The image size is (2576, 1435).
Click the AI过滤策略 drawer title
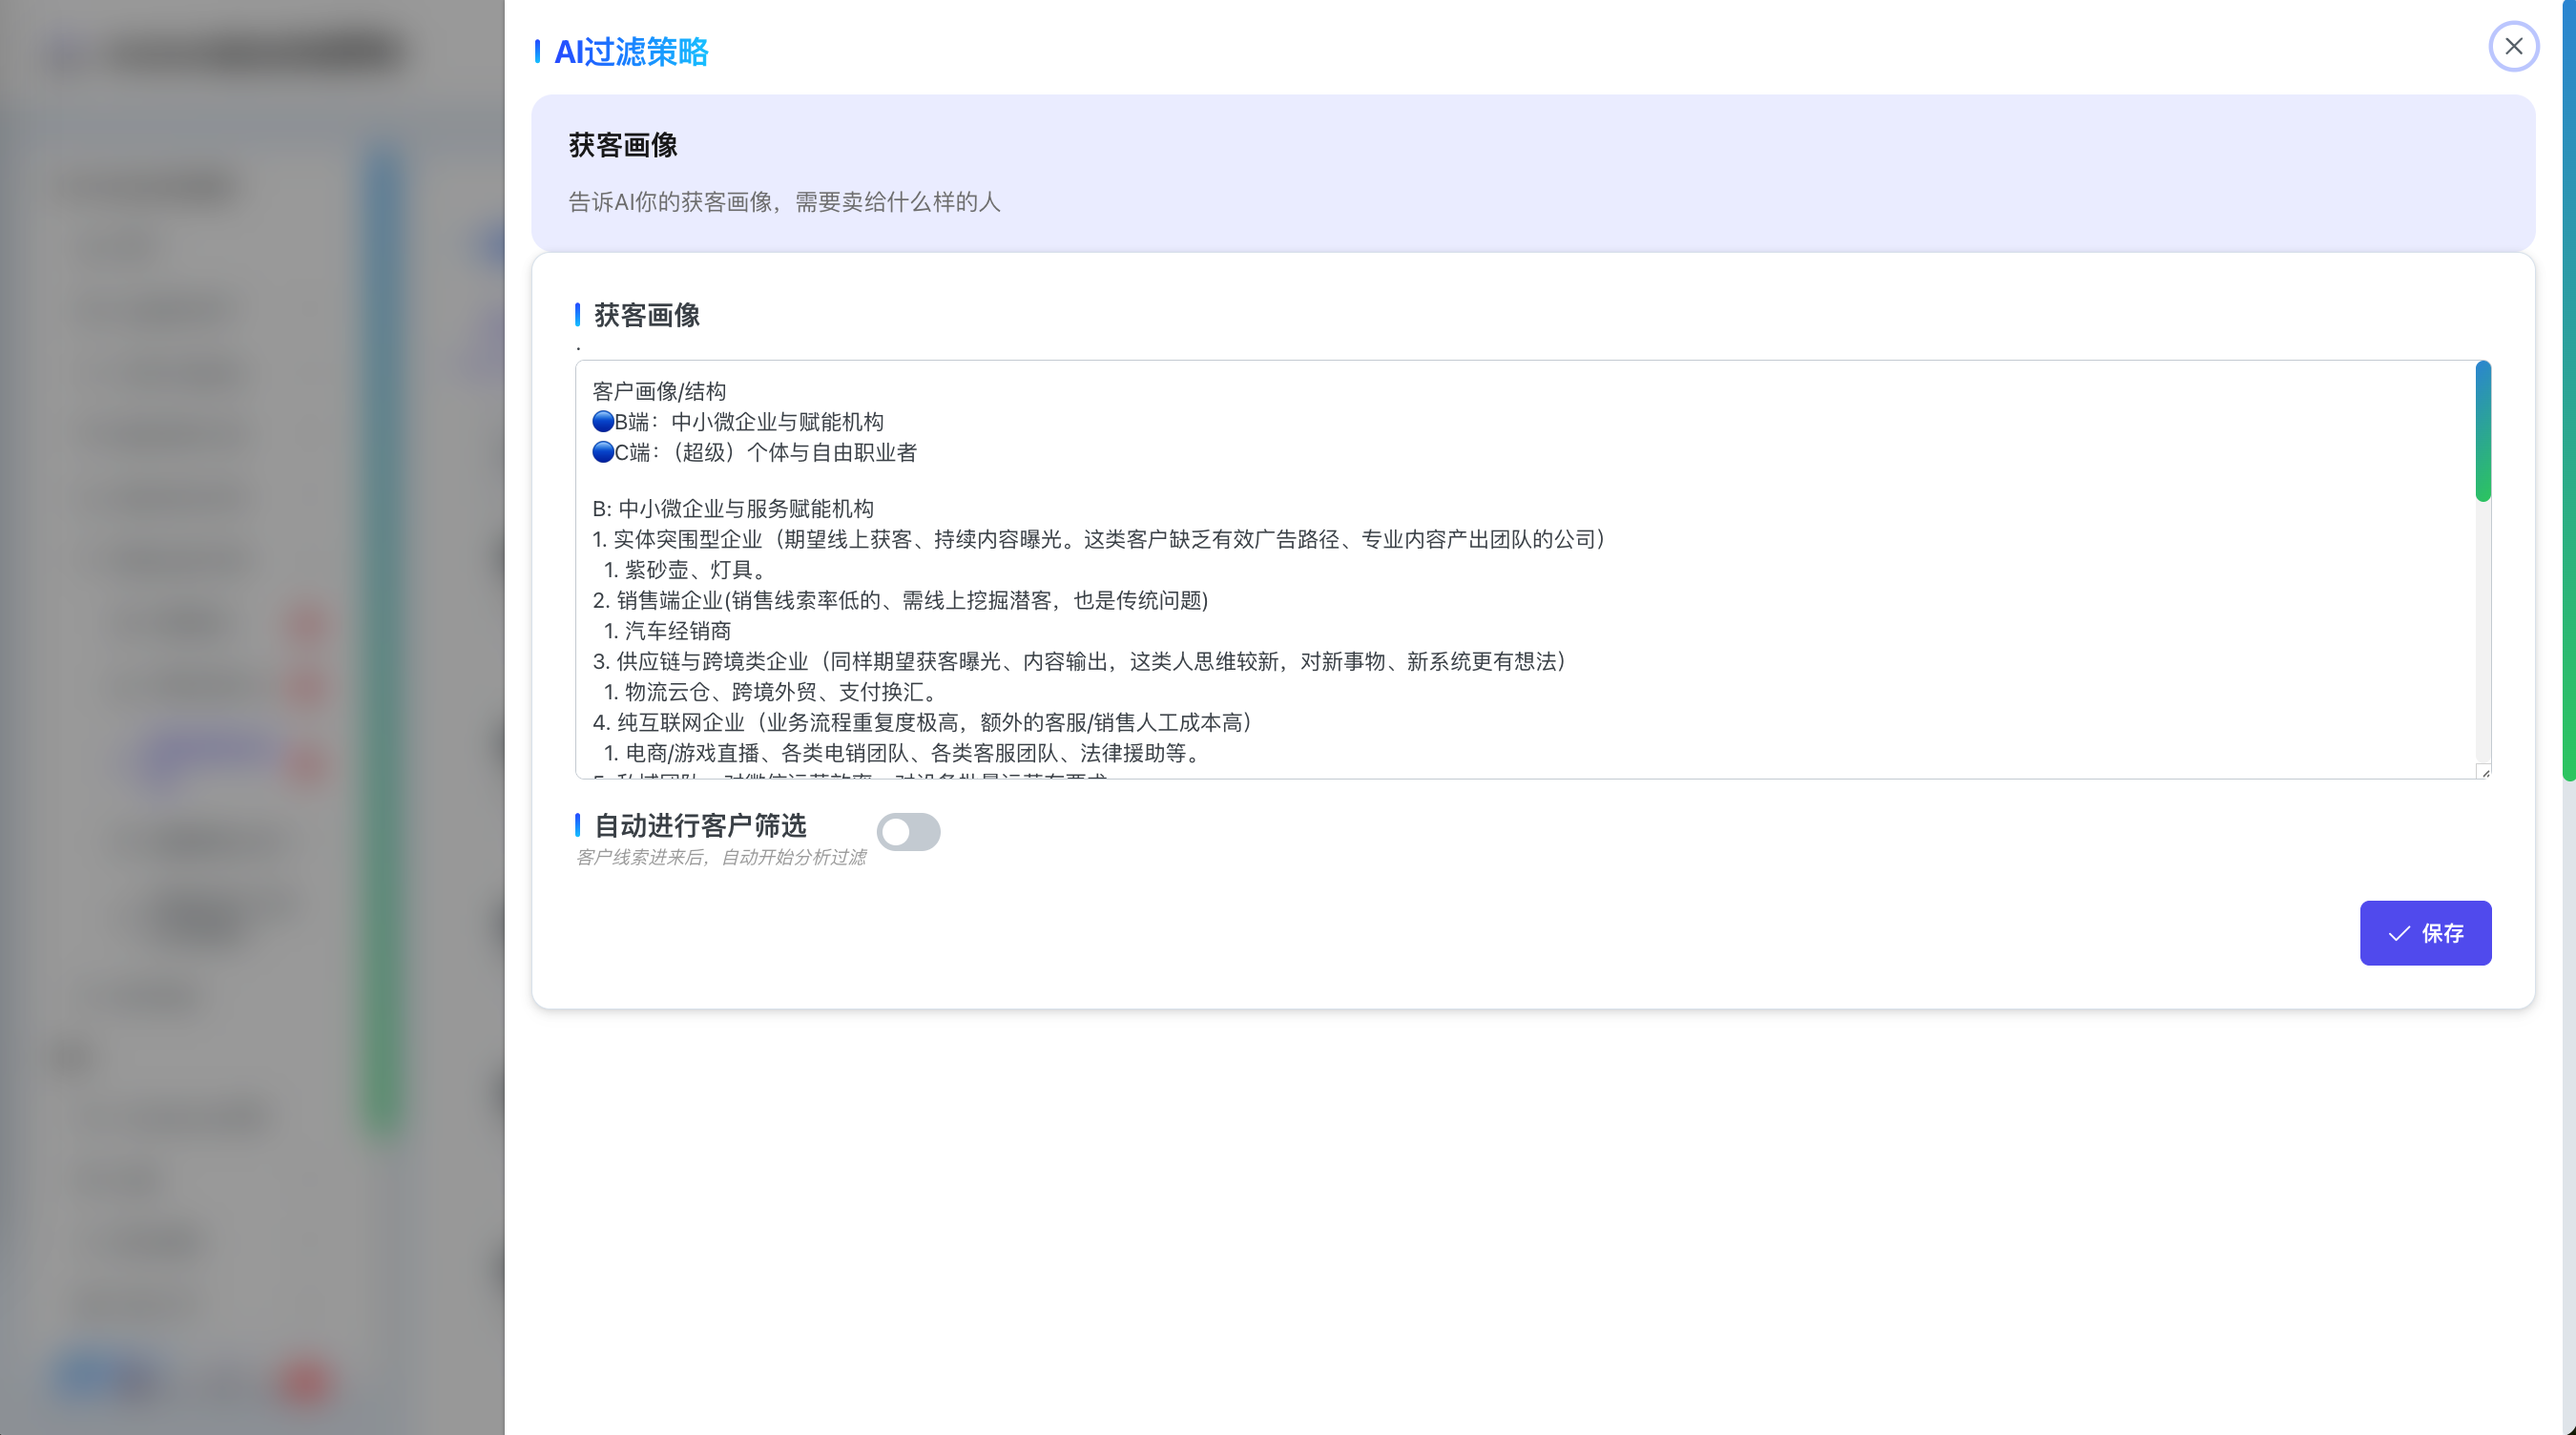click(630, 51)
